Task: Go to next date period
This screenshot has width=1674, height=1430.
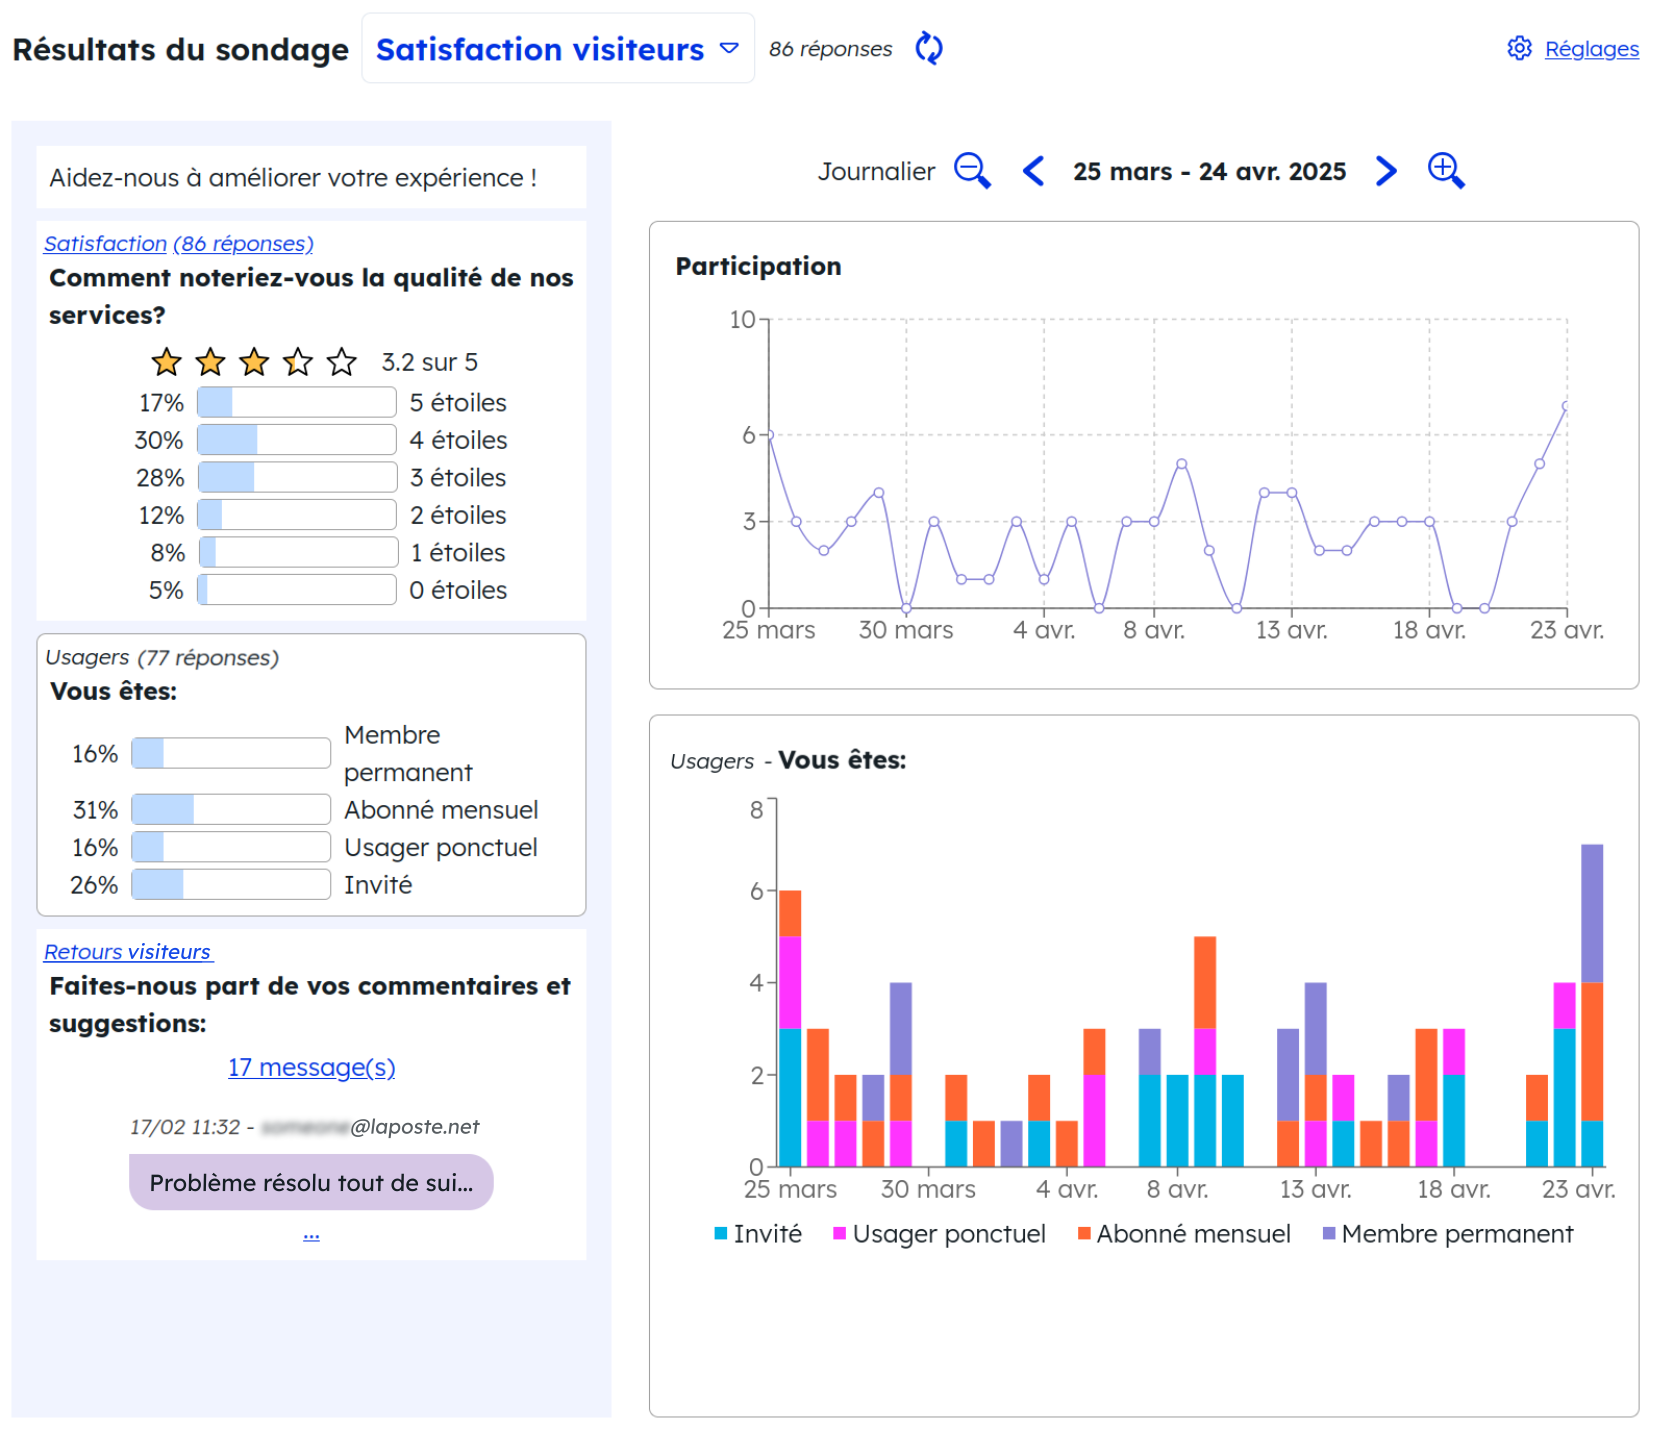Action: [x=1385, y=171]
